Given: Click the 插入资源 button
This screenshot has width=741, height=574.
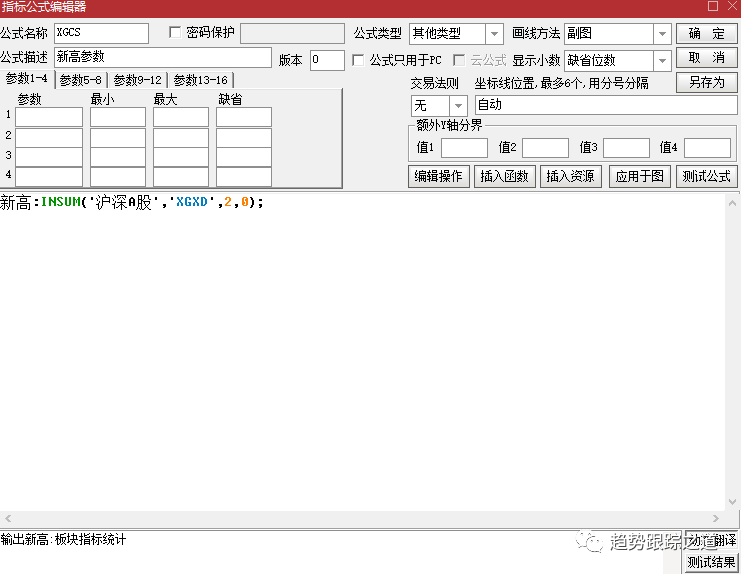Looking at the screenshot, I should 568,176.
